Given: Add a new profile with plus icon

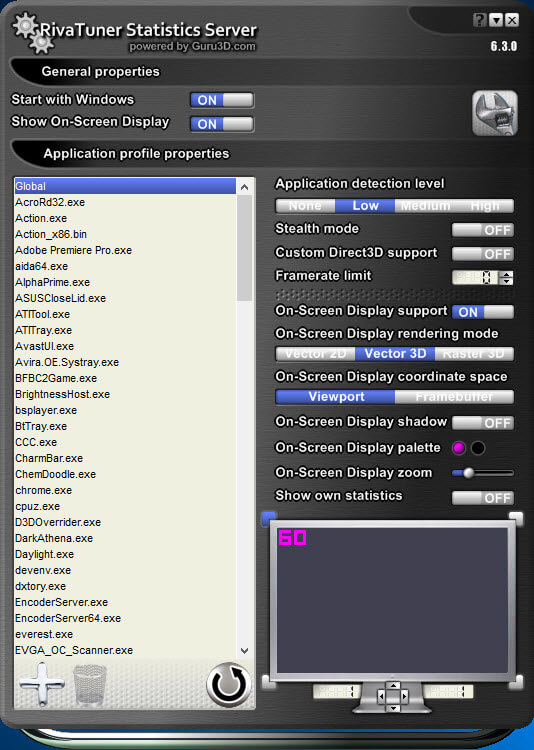Looking at the screenshot, I should [42, 684].
